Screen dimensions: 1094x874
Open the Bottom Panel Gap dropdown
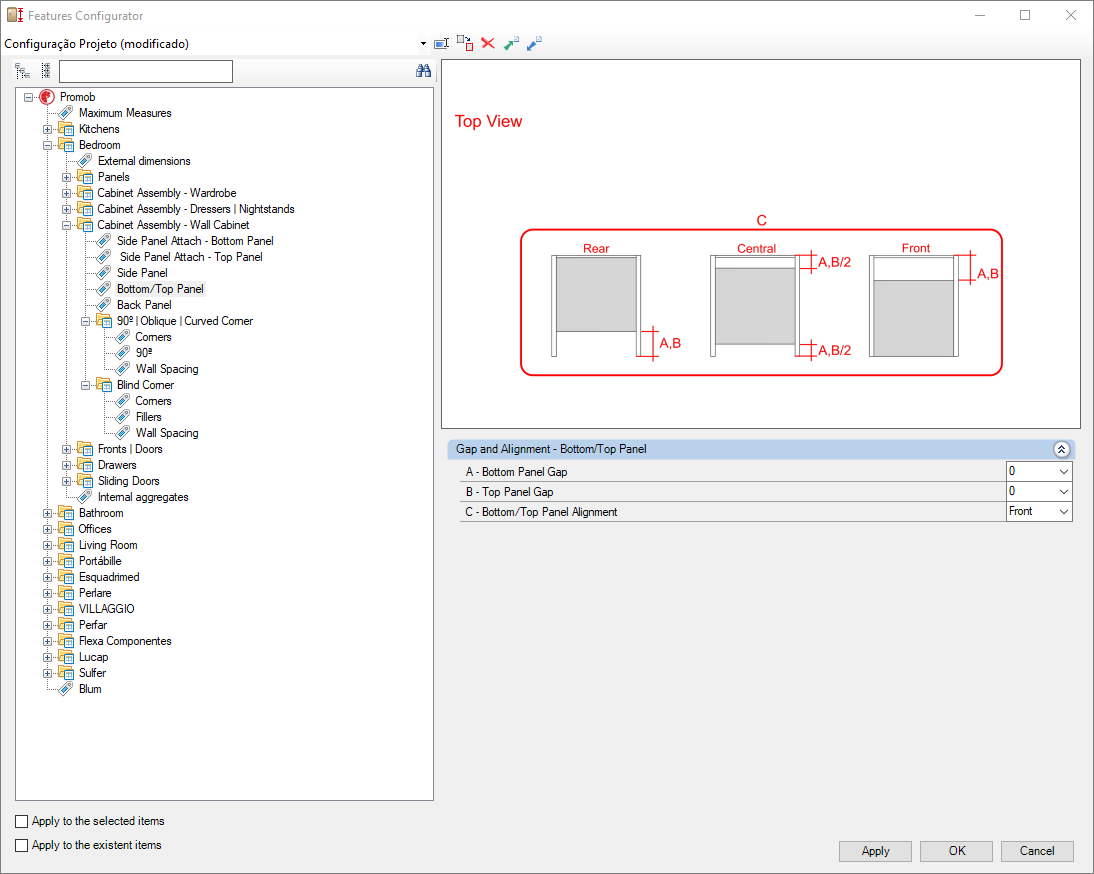point(1063,472)
